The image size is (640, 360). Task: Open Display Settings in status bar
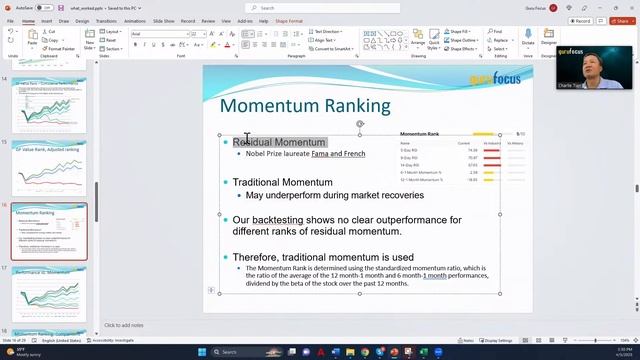point(496,340)
